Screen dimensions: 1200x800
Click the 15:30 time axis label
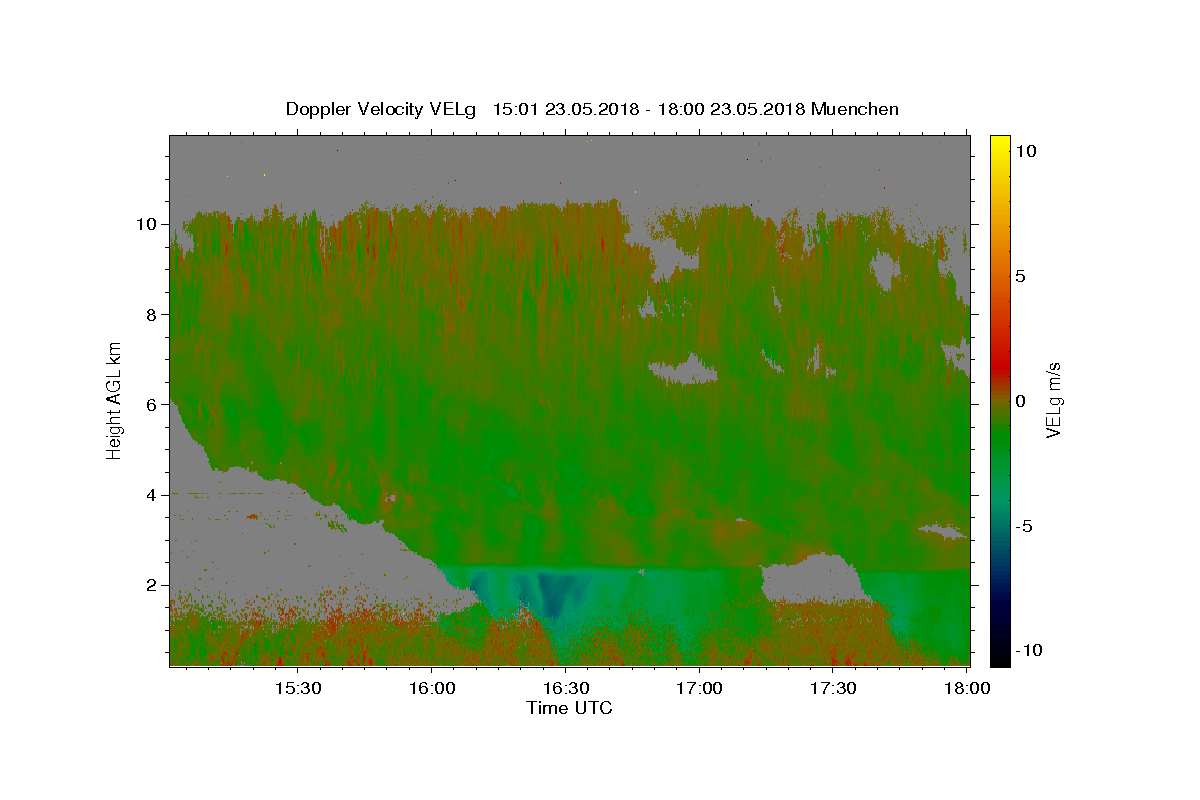297,688
